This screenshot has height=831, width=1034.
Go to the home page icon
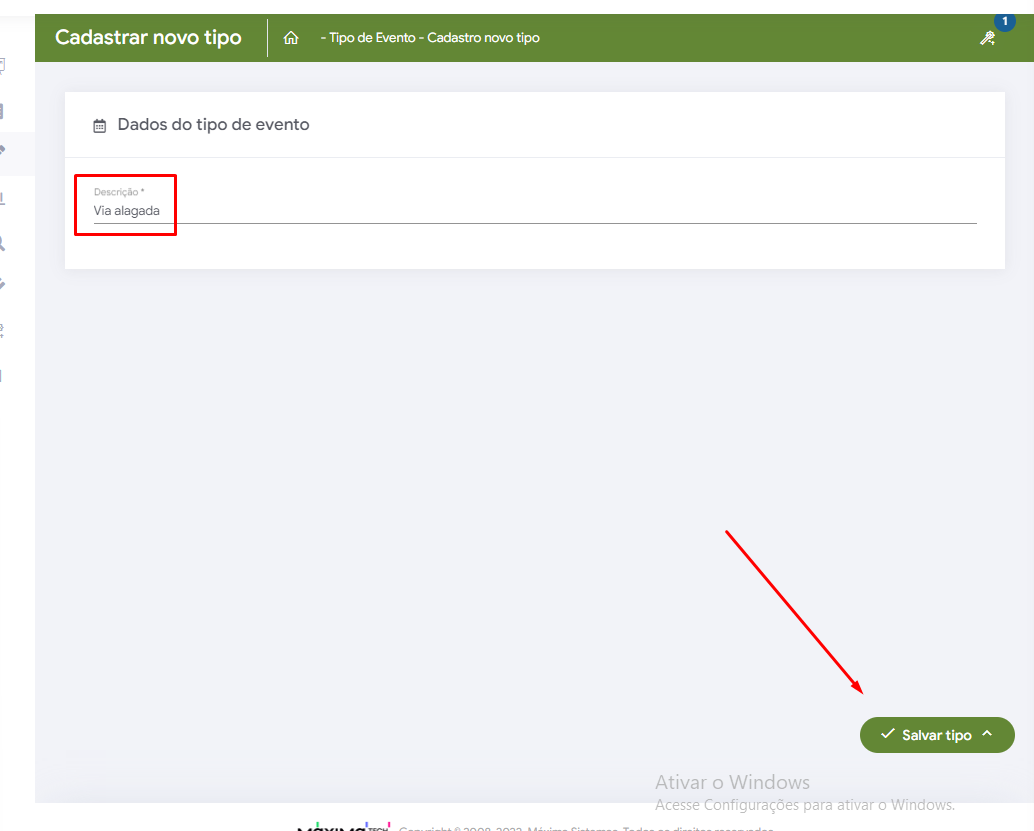(x=291, y=38)
